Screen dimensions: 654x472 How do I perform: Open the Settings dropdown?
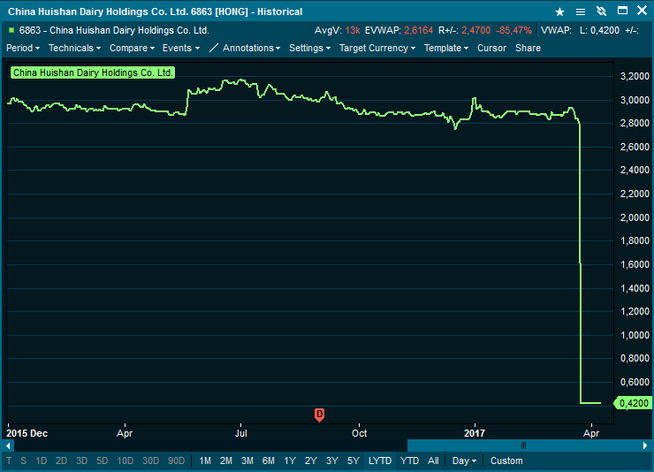click(x=309, y=48)
